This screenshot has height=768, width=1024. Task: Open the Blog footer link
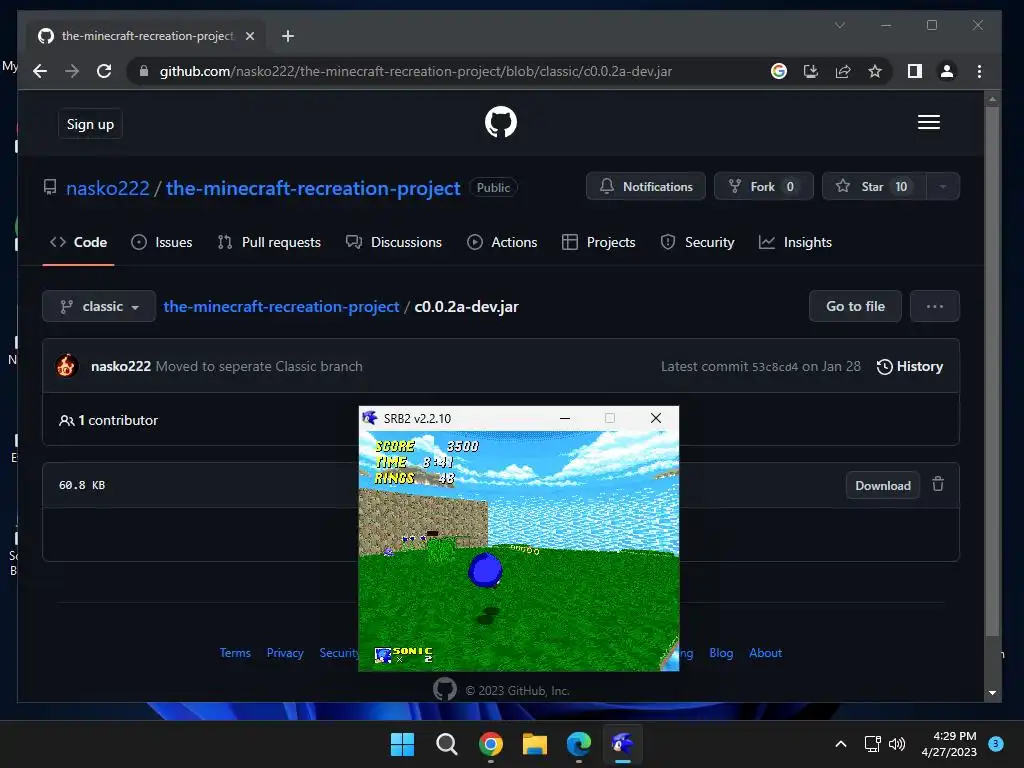coord(721,653)
